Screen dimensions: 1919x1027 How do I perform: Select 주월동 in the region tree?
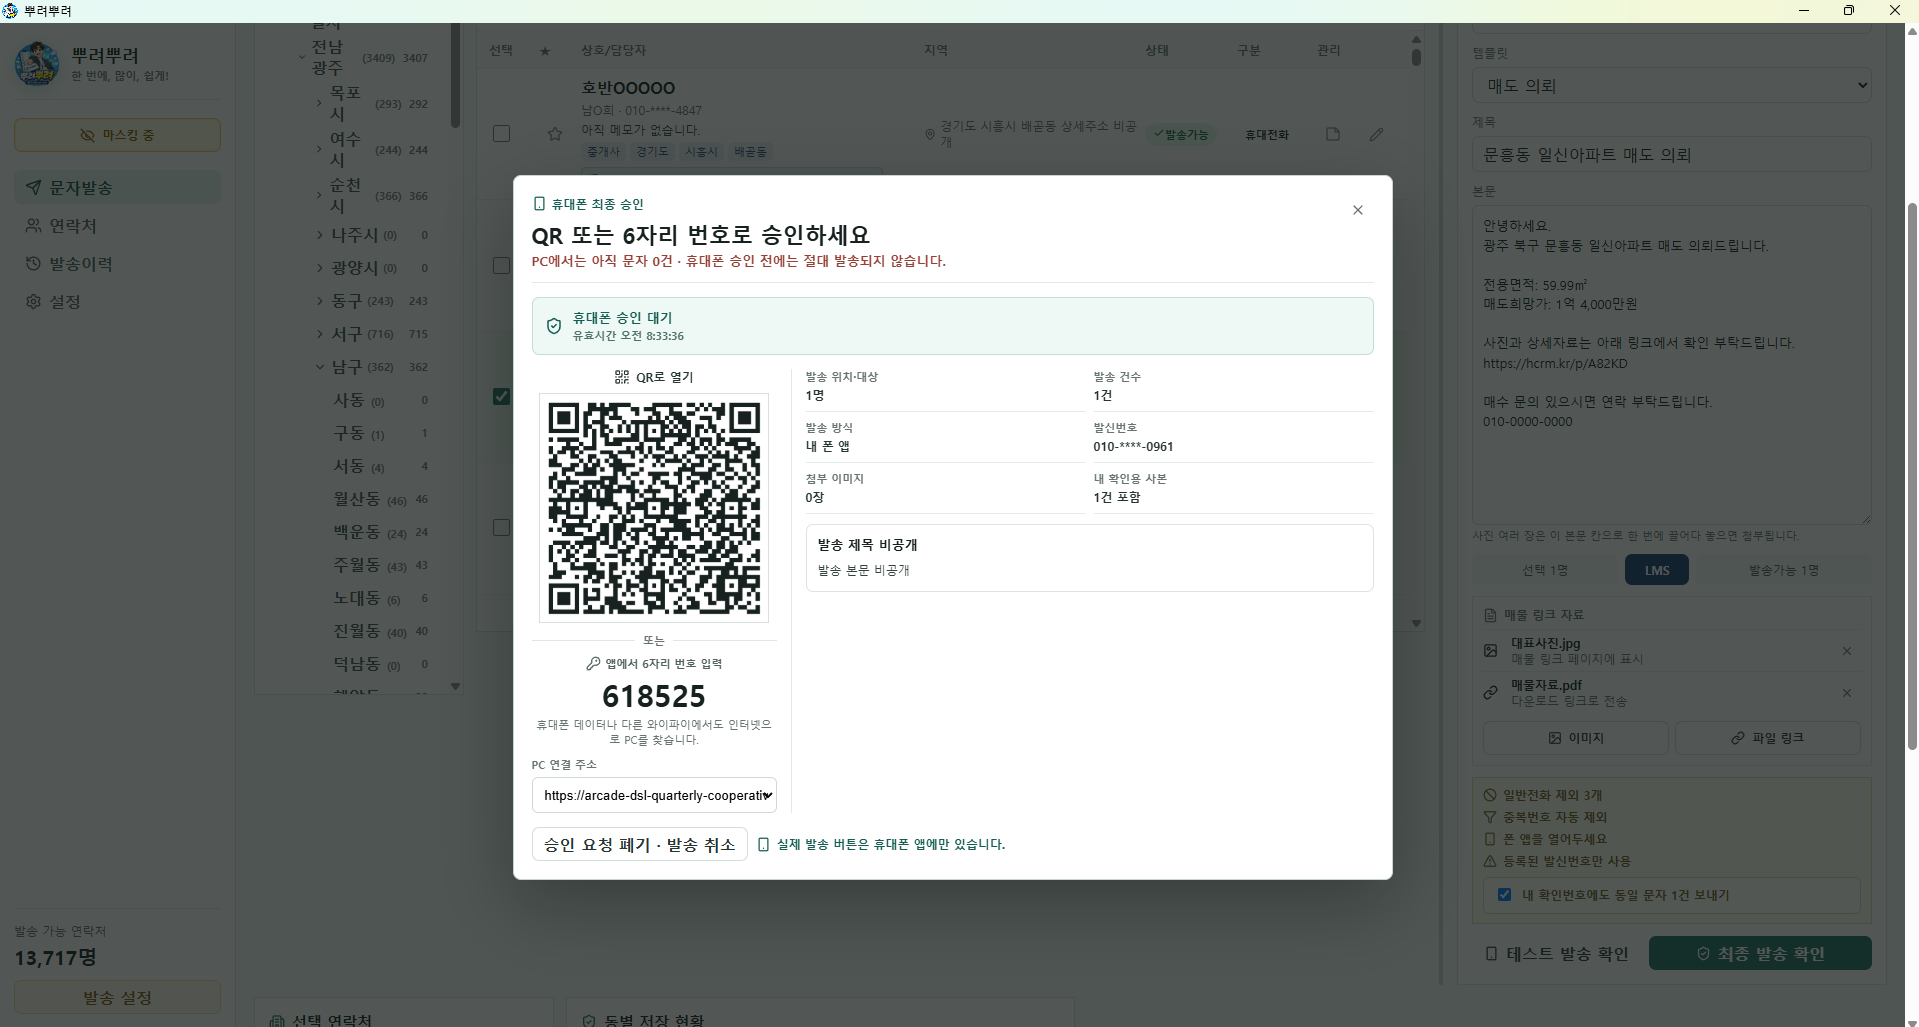tap(357, 565)
